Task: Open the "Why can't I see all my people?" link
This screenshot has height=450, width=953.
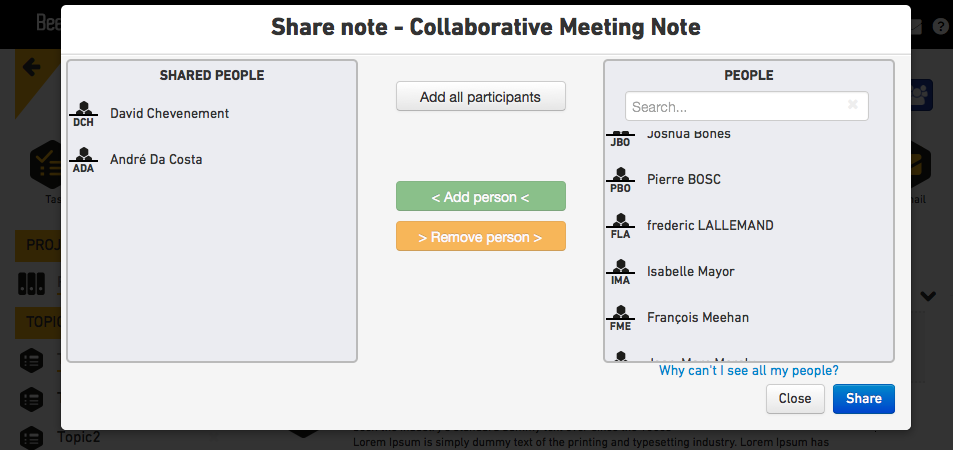Action: coord(749,370)
